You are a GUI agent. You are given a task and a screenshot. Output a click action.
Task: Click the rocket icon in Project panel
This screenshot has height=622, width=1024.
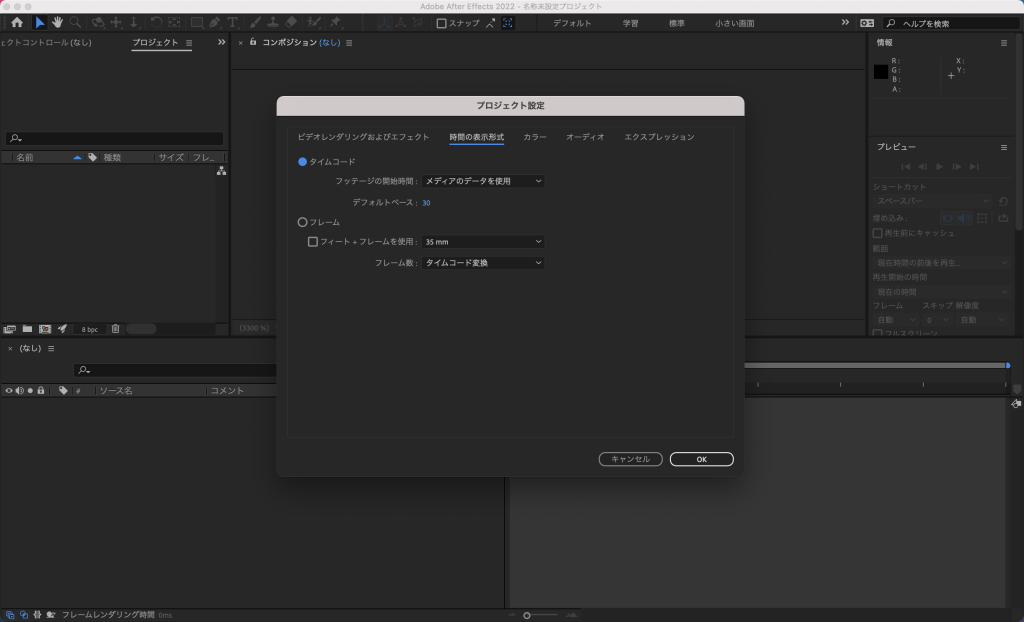click(62, 329)
